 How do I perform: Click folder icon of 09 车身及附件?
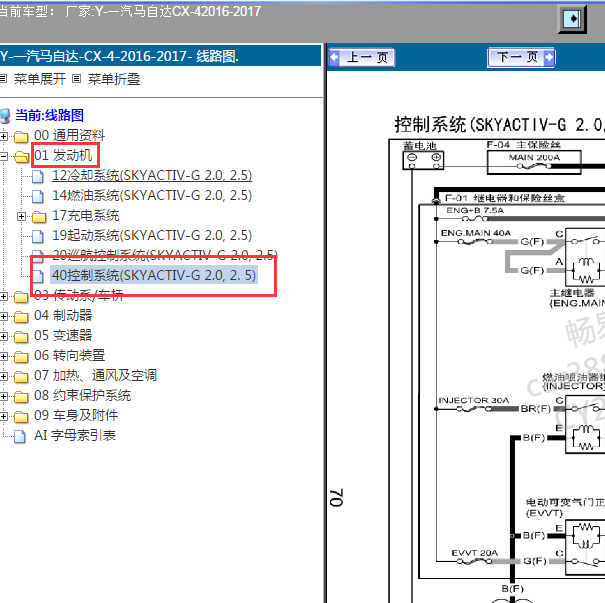click(21, 417)
